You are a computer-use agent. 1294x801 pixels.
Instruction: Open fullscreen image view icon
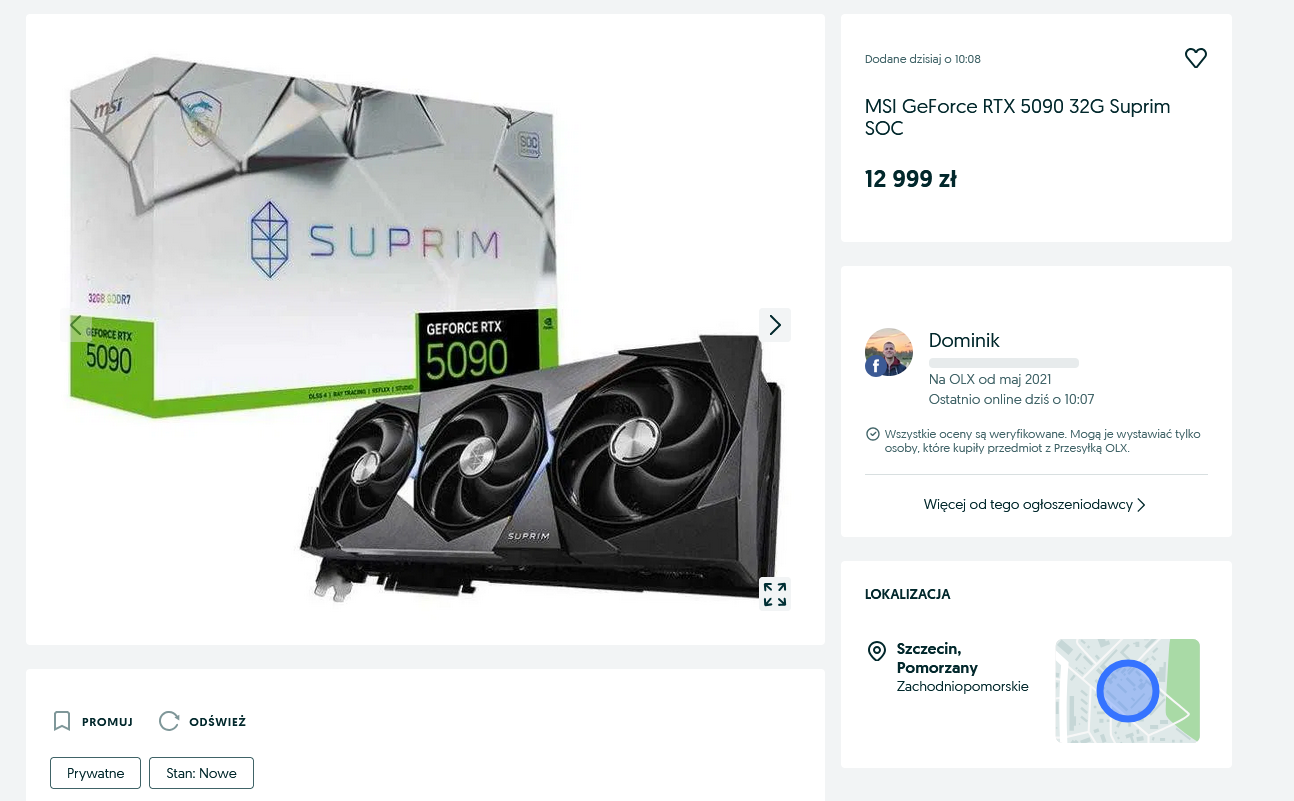[775, 593]
